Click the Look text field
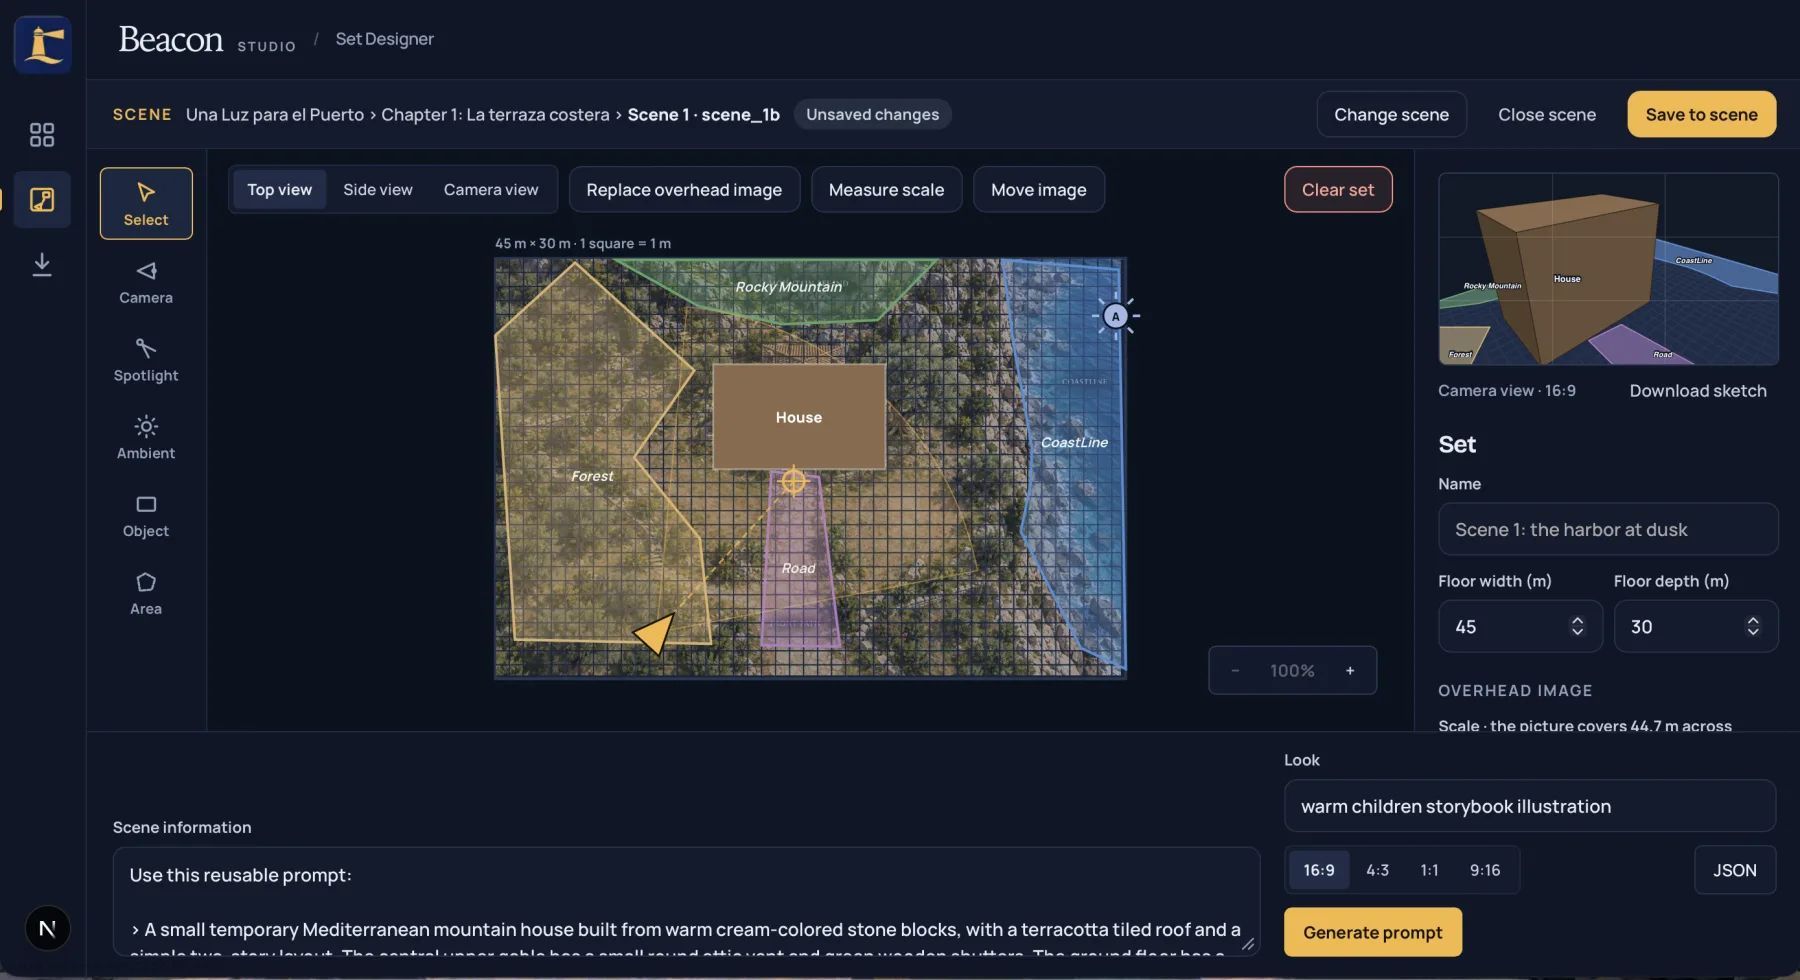1800x980 pixels. coord(1530,806)
